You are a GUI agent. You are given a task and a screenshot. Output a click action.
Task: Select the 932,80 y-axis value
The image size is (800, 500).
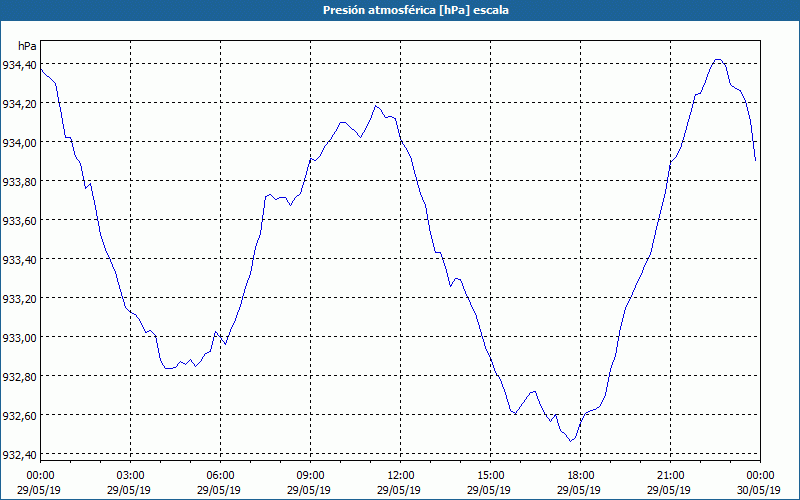19,377
